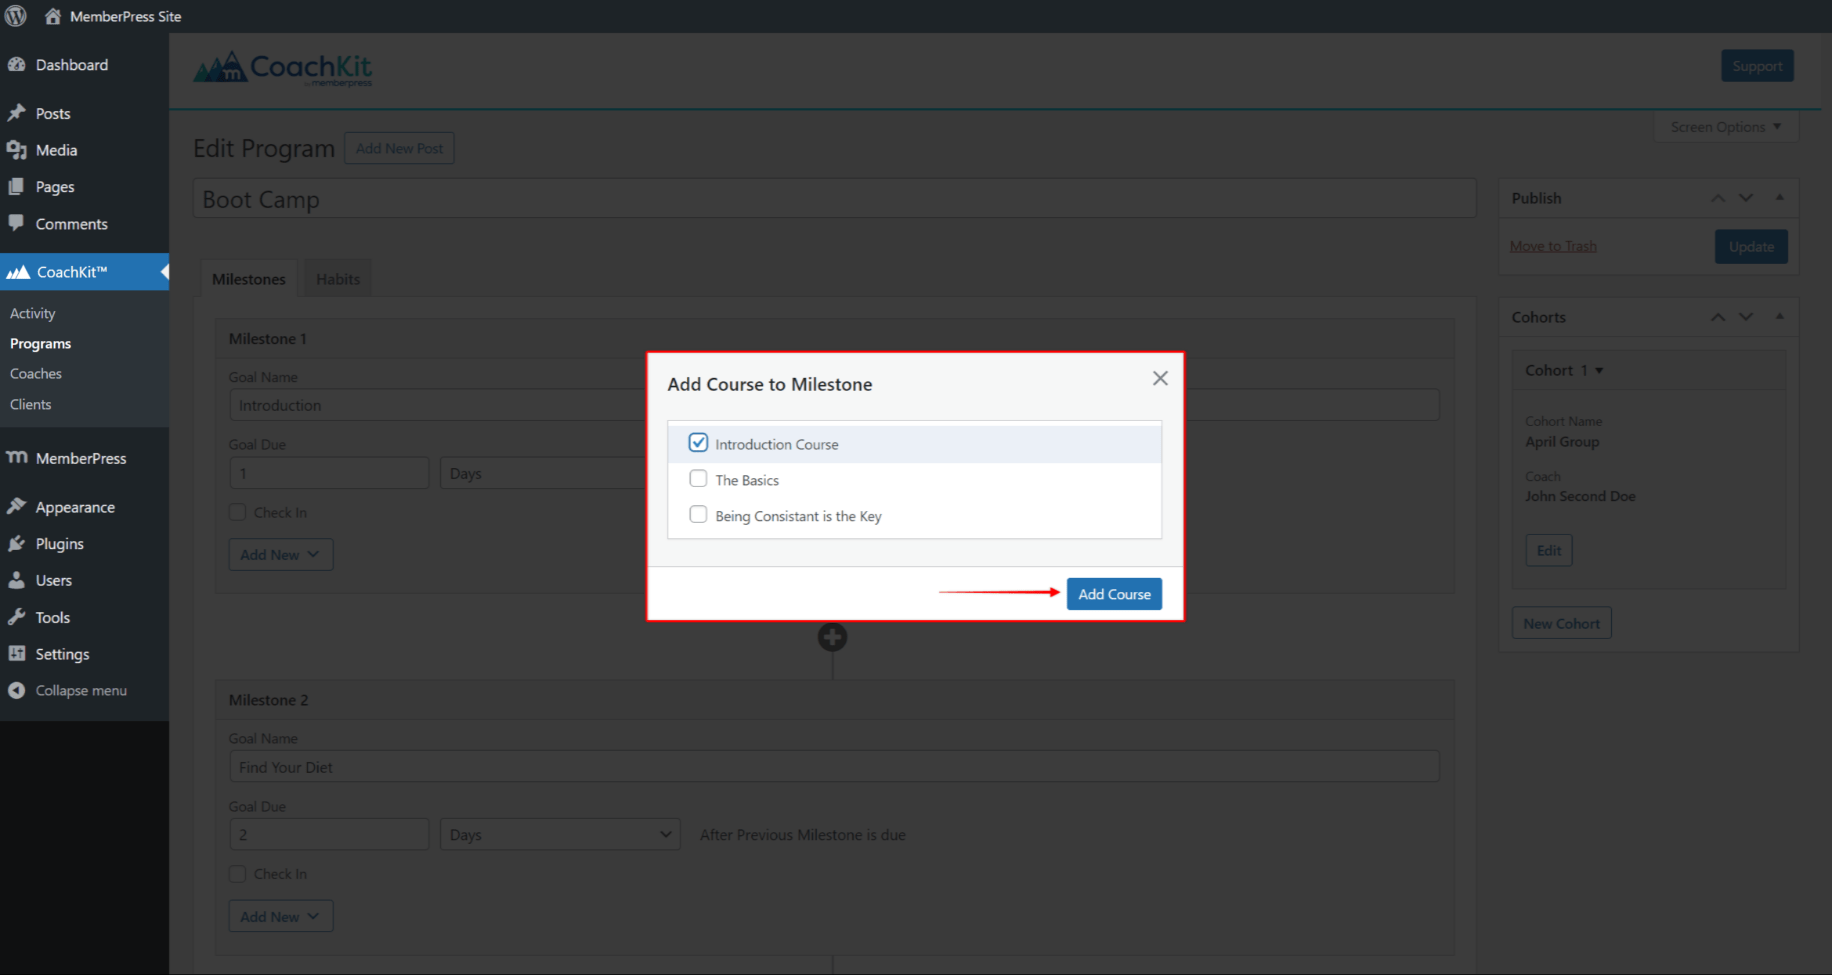Click the CoachKit logo in header
The width and height of the screenshot is (1832, 975).
pyautogui.click(x=283, y=68)
